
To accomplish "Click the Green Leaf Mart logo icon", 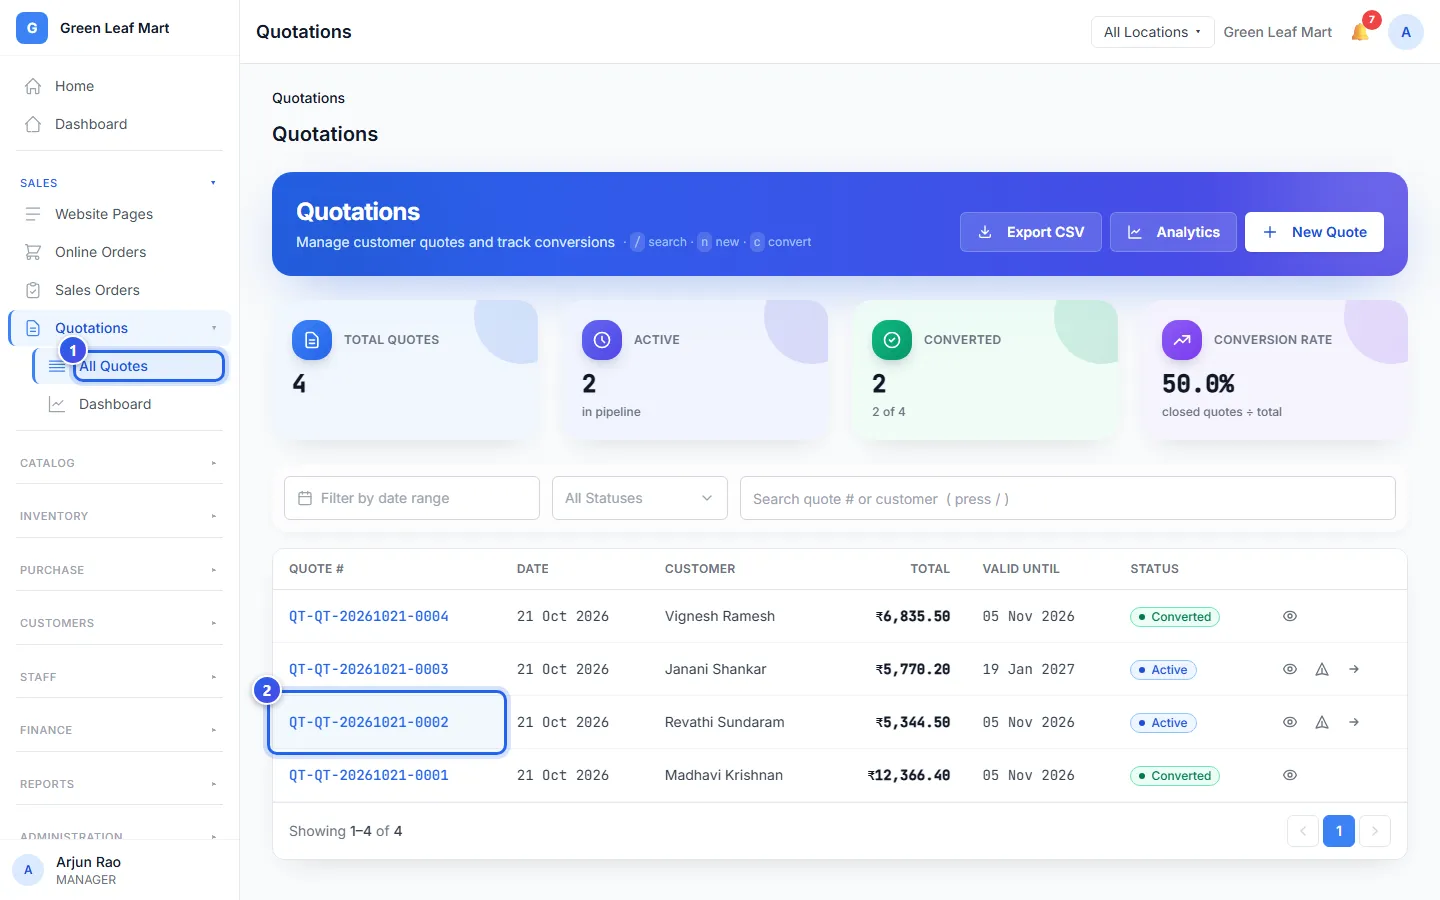I will [x=32, y=28].
